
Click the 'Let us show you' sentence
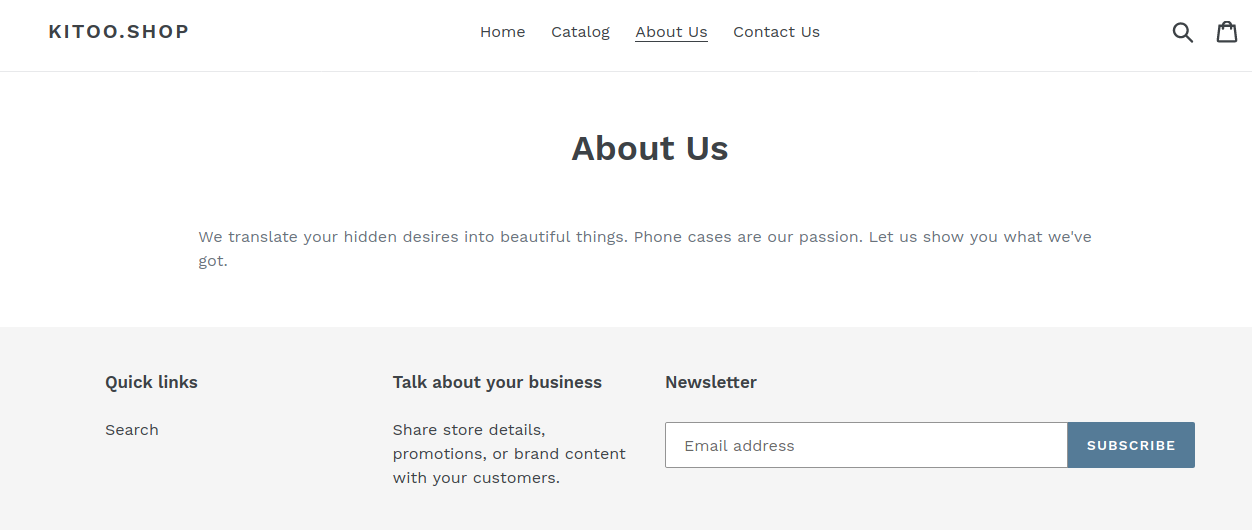[980, 237]
